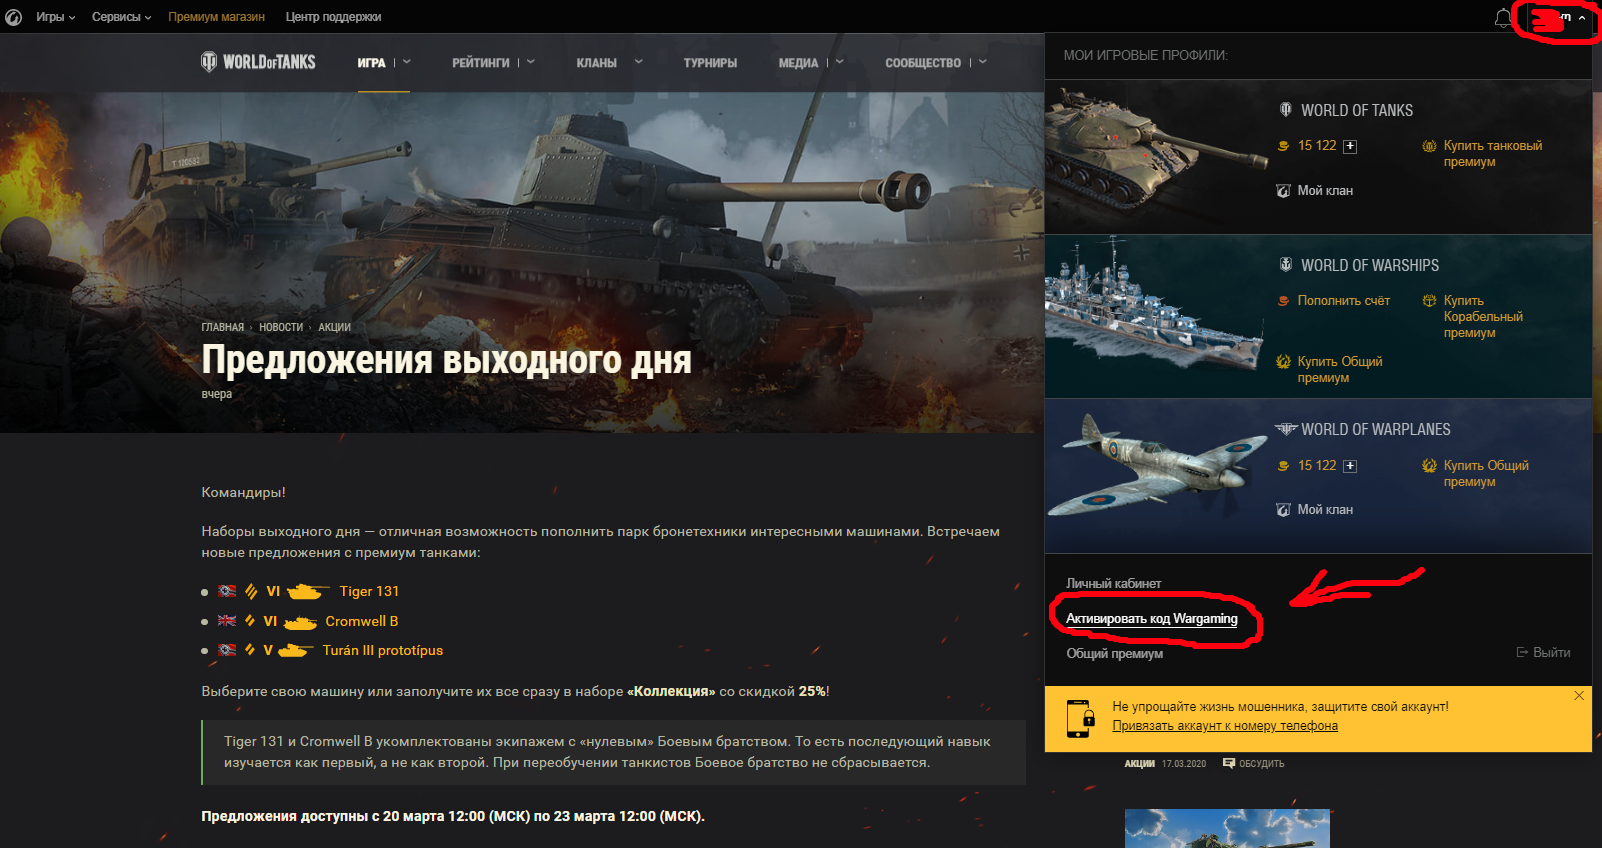This screenshot has height=848, width=1602.
Task: Open the МЕДИА navigation item
Action: point(798,63)
